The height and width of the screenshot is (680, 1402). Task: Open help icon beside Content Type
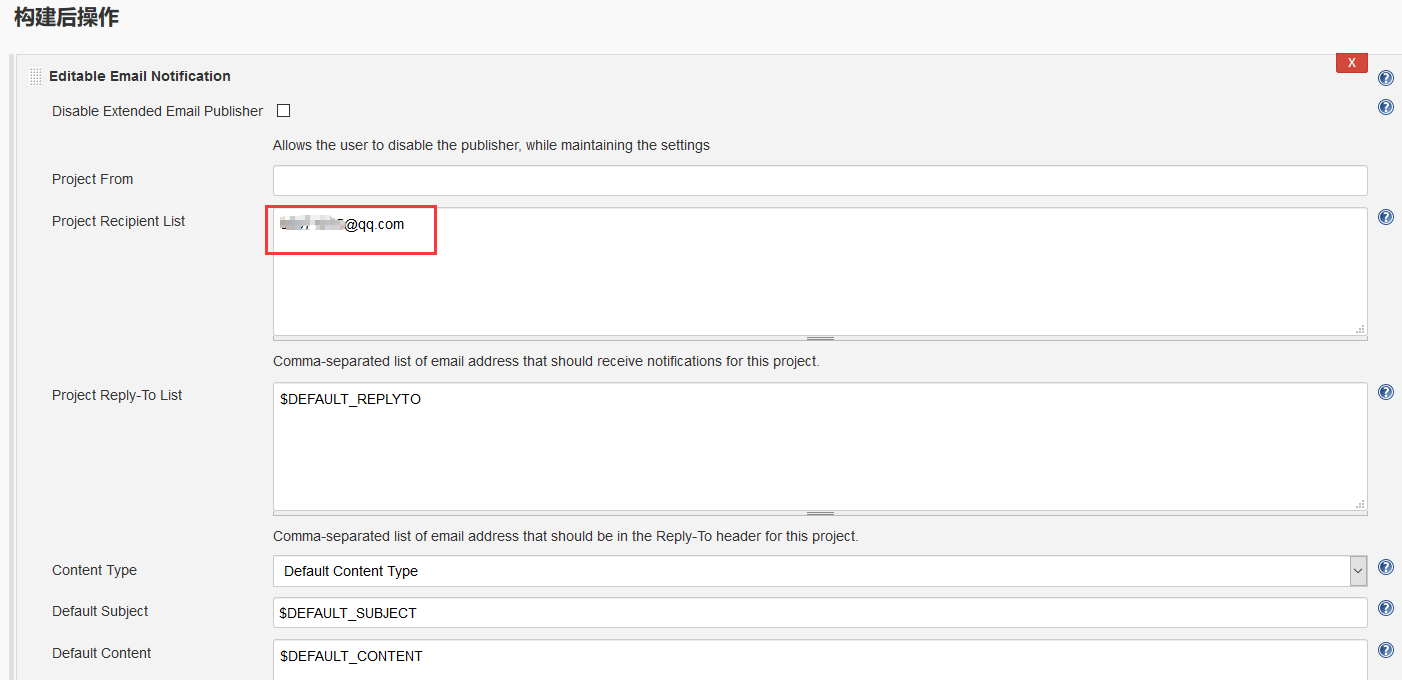[1386, 567]
